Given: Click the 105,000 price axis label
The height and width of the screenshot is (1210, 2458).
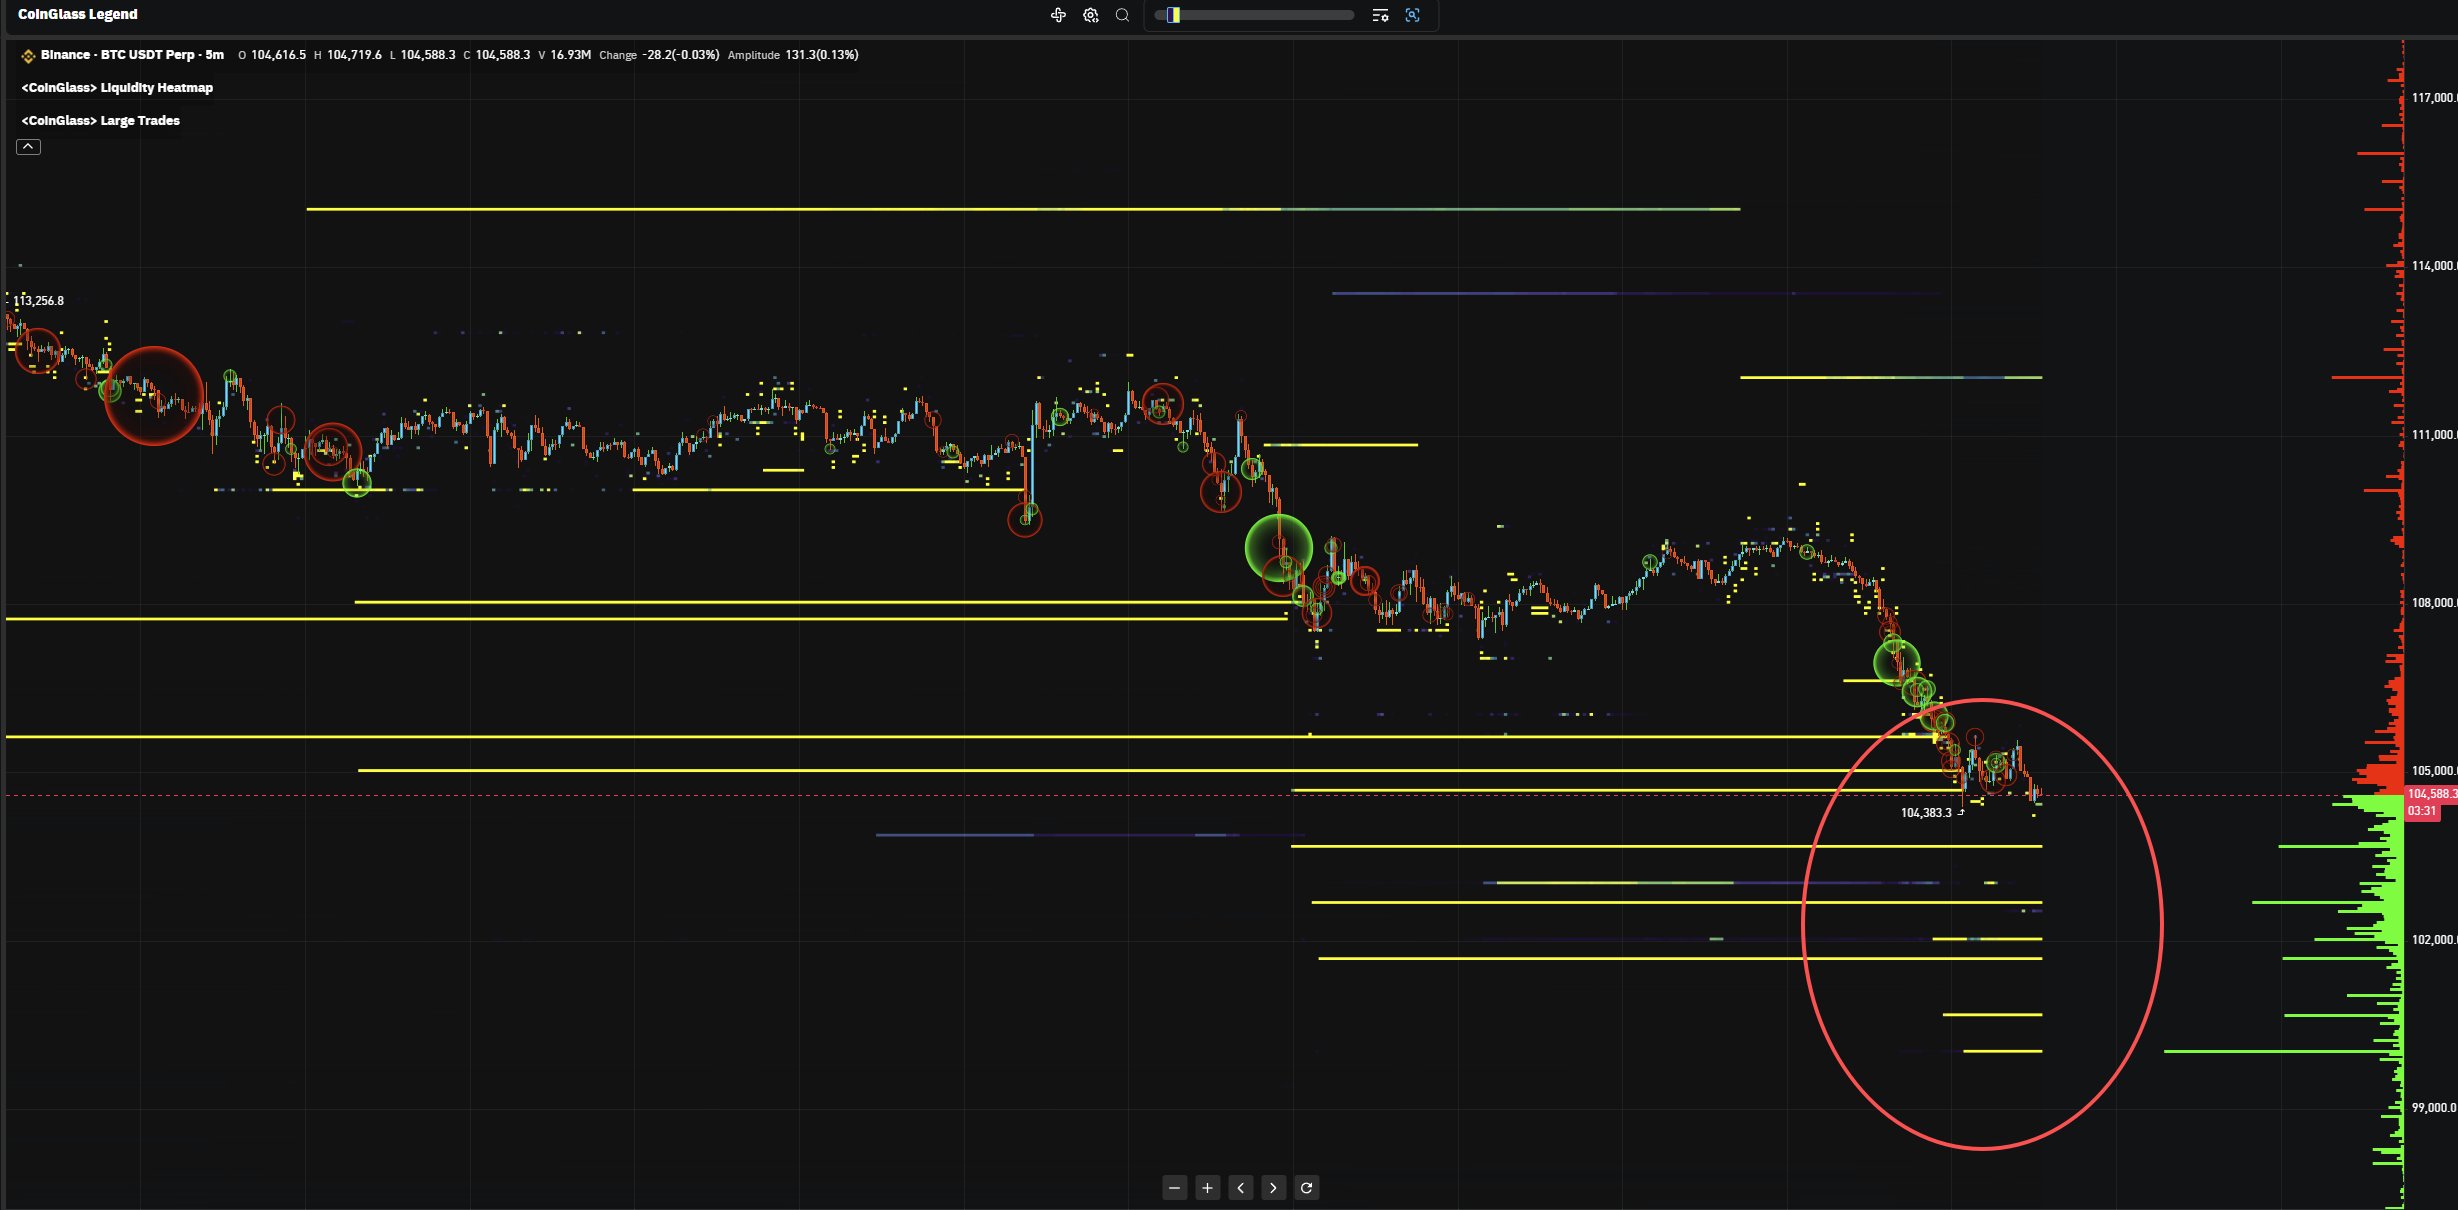Looking at the screenshot, I should coord(2431,771).
